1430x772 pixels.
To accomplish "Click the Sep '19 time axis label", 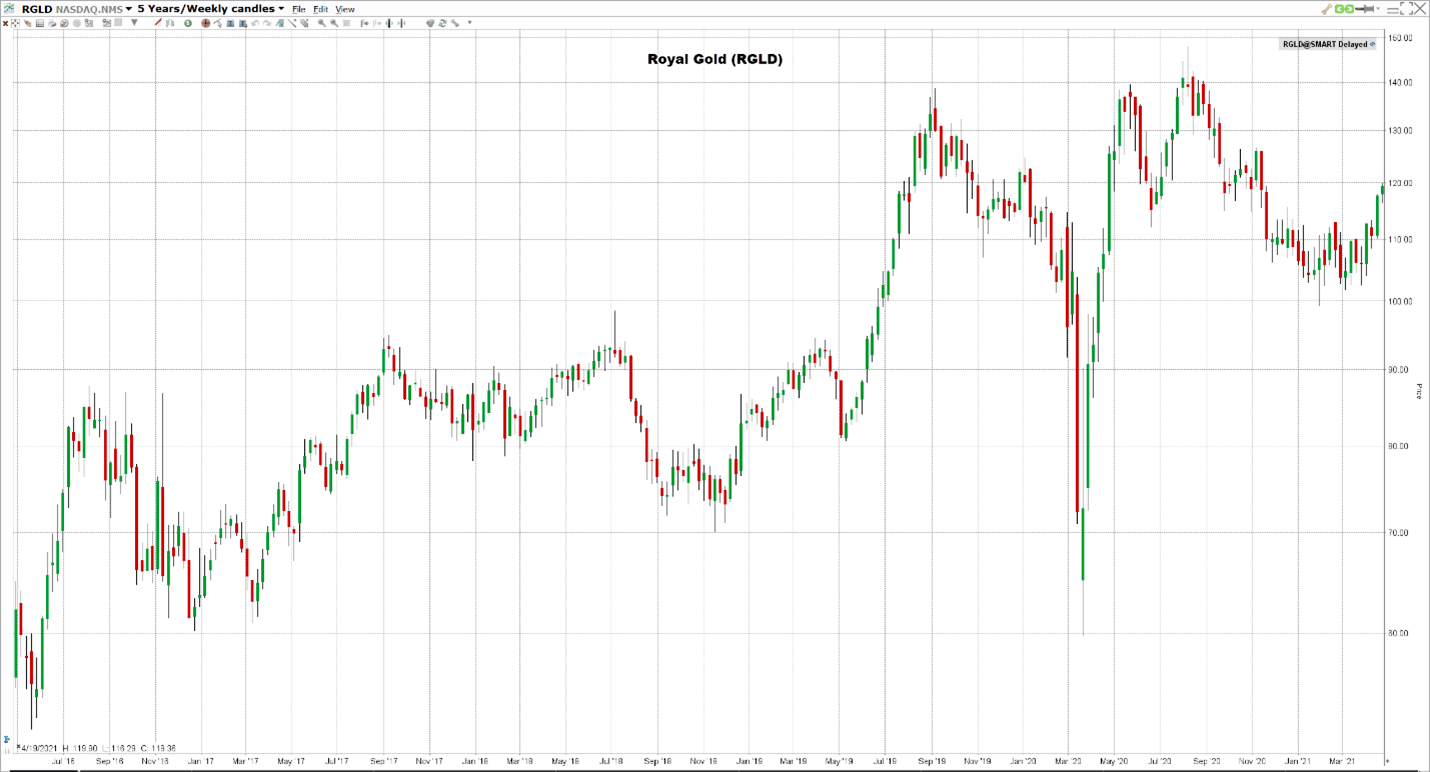I will pos(933,761).
